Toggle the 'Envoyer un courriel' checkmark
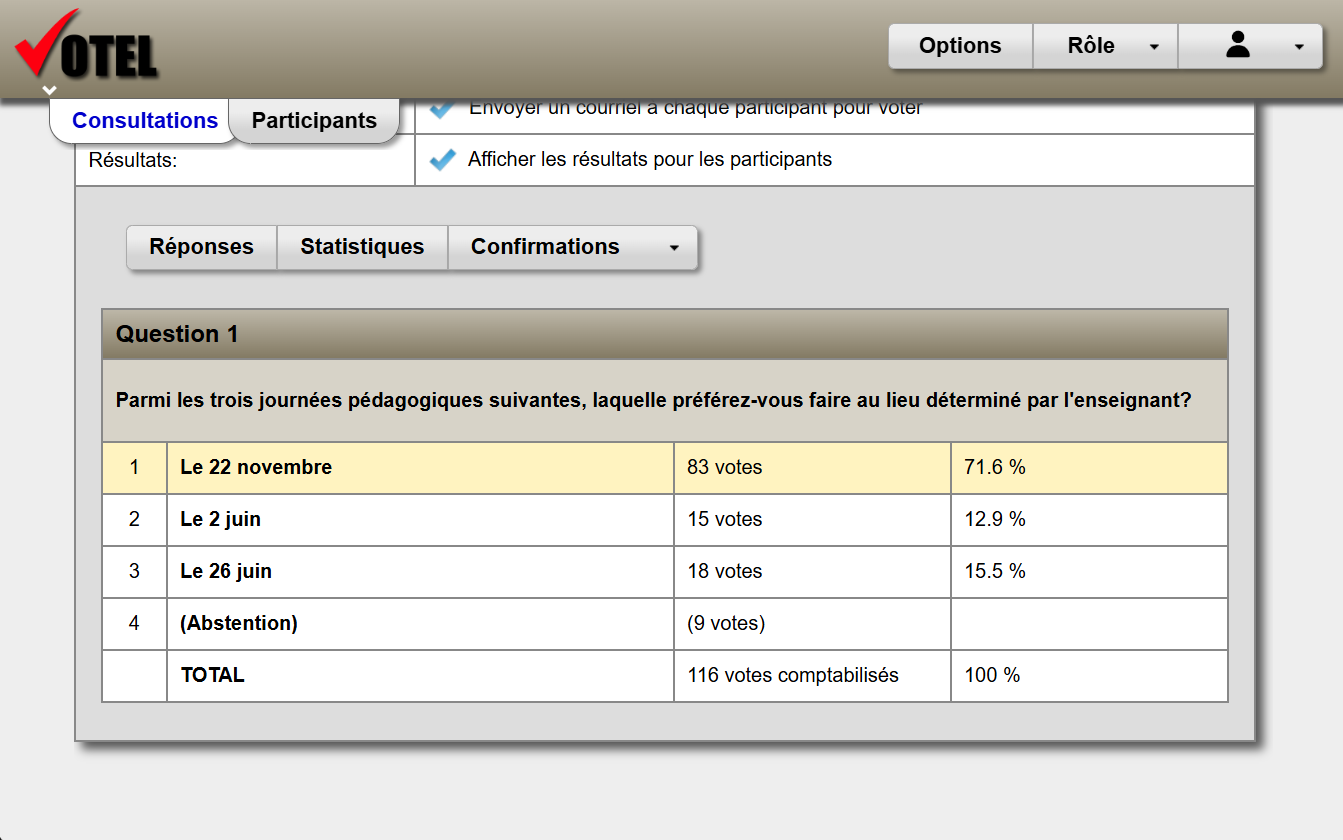Image resolution: width=1343 pixels, height=840 pixels. coord(442,107)
